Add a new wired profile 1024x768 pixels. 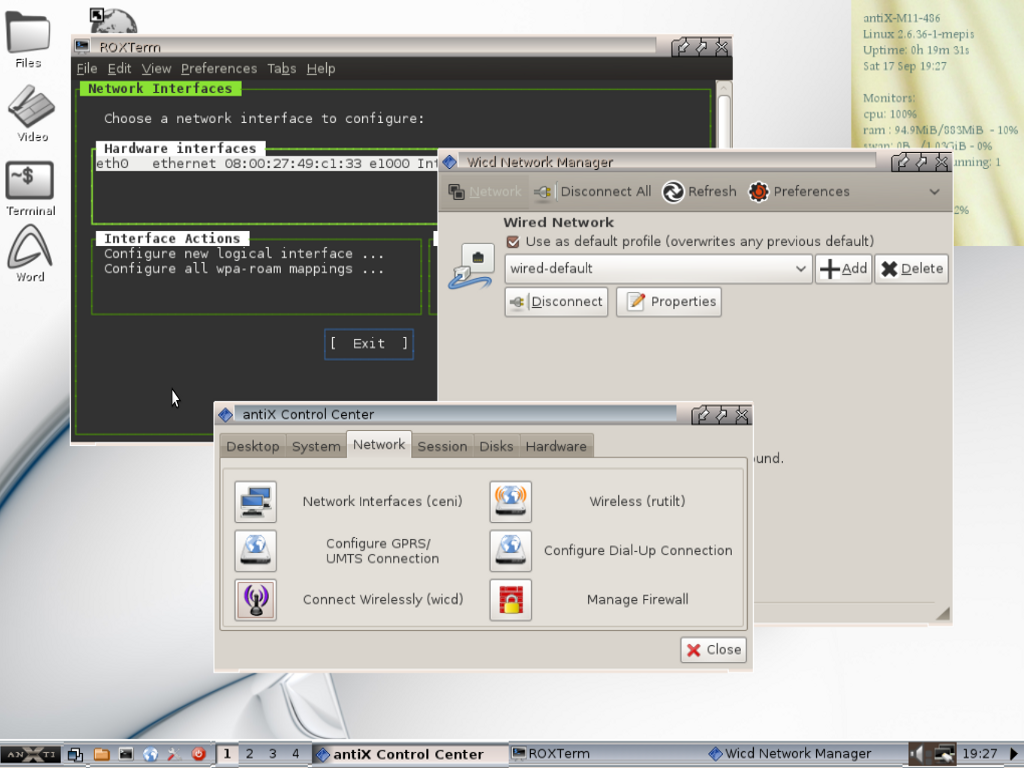click(x=843, y=268)
